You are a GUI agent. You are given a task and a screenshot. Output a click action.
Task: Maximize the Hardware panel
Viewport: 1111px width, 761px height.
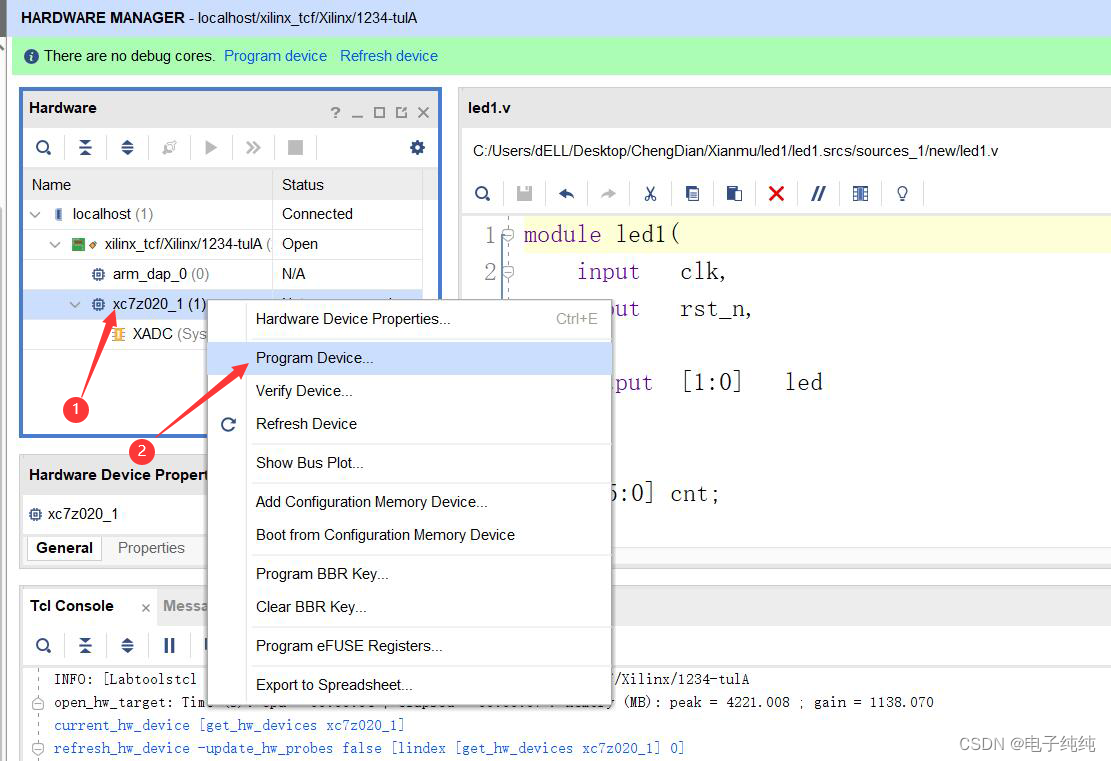click(380, 113)
